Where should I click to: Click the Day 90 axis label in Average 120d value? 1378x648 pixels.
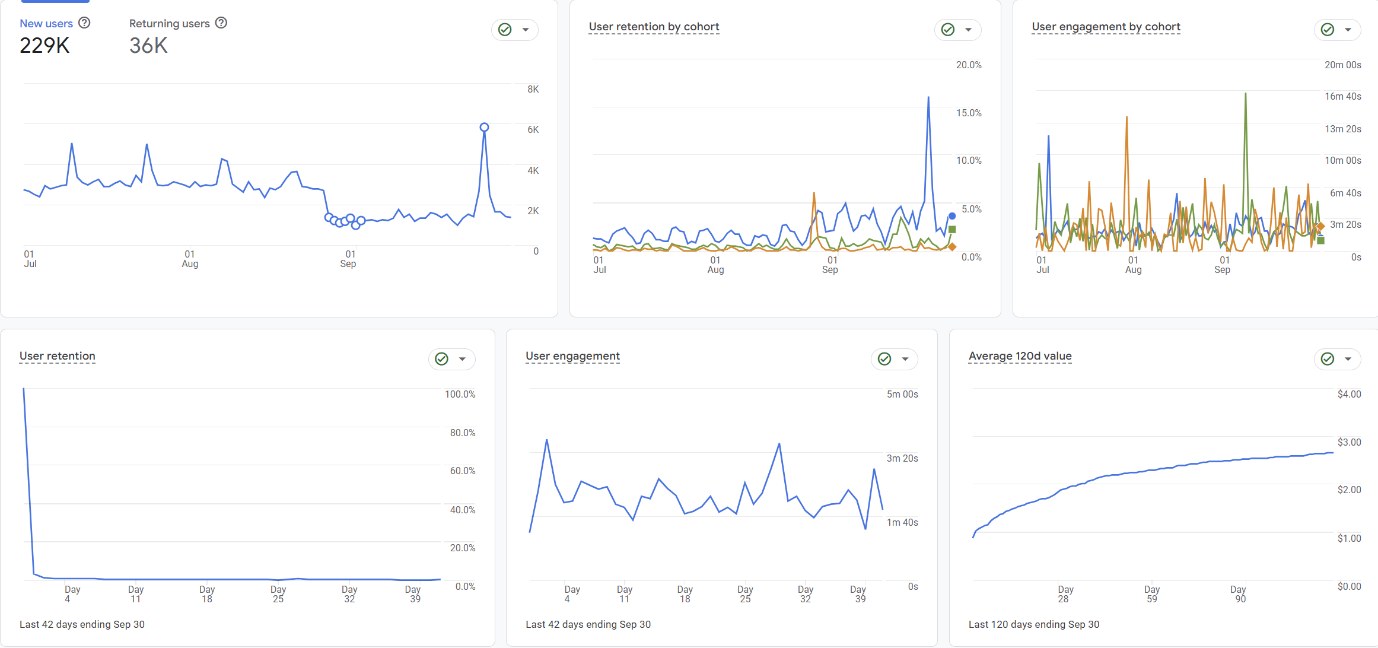click(x=1238, y=594)
